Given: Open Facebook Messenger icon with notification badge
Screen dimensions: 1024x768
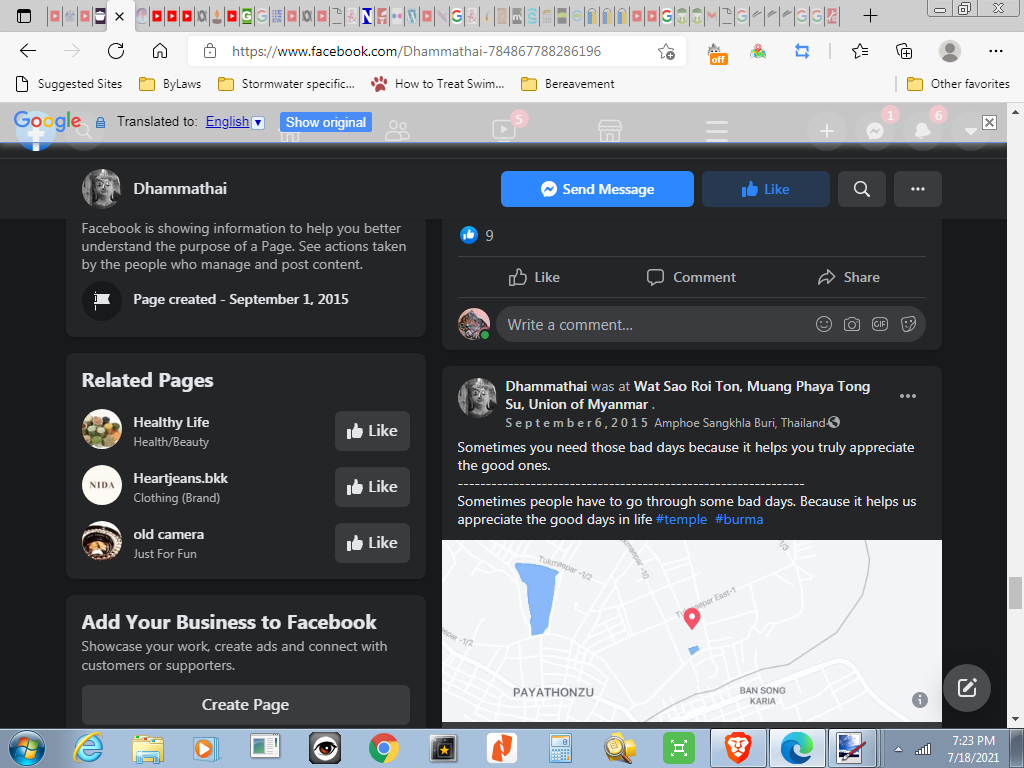Looking at the screenshot, I should tap(875, 131).
